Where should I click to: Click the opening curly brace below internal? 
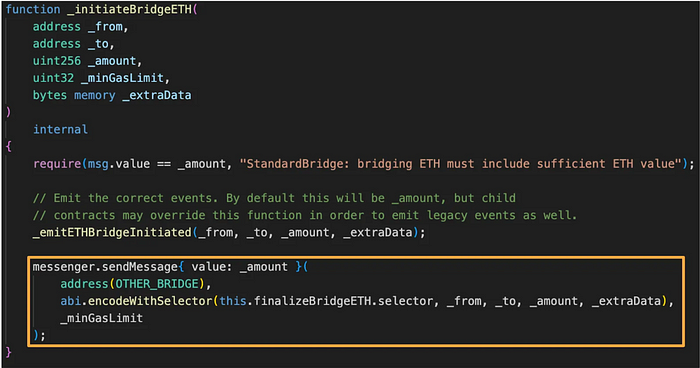[8, 146]
